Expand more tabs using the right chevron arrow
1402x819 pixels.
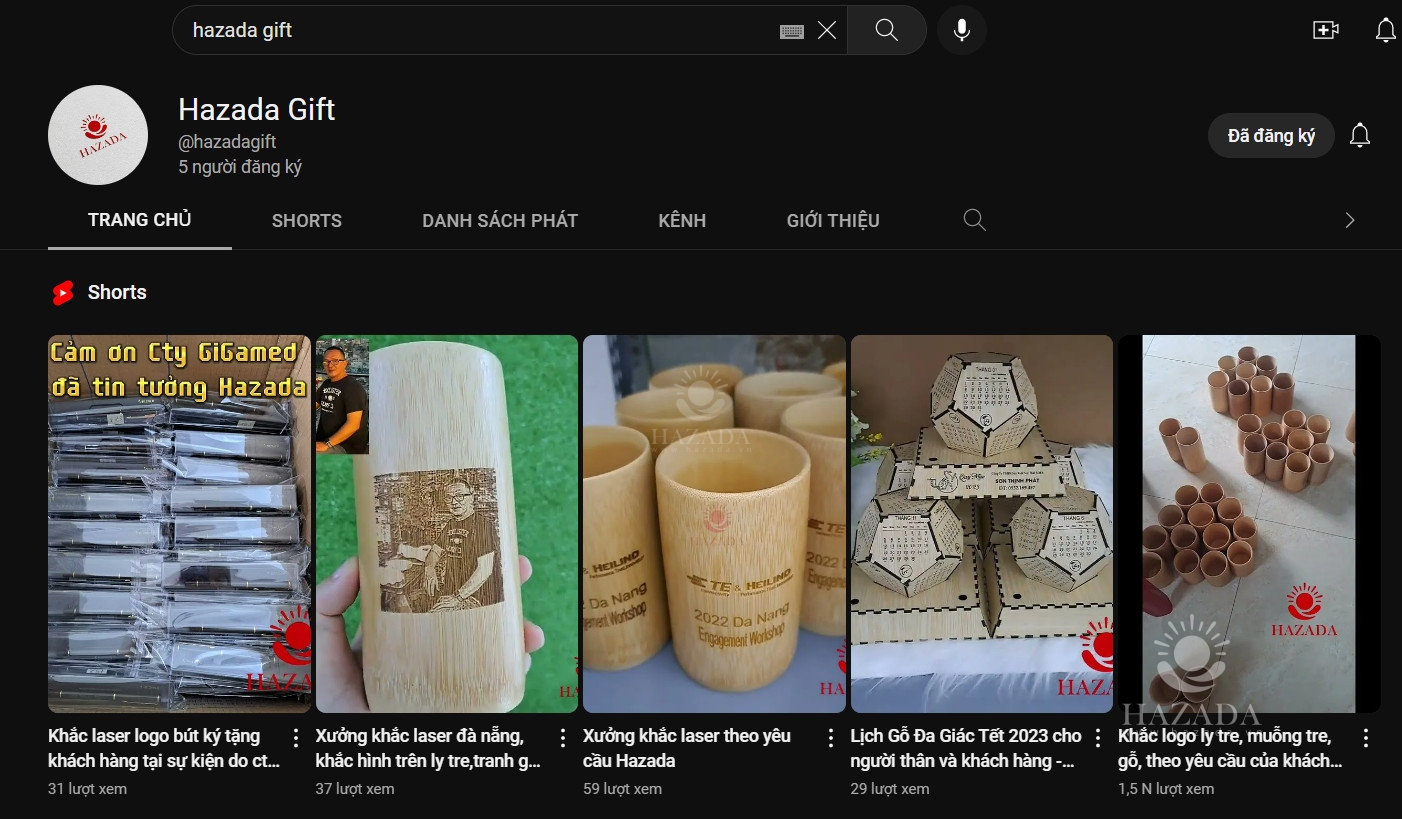pos(1350,219)
